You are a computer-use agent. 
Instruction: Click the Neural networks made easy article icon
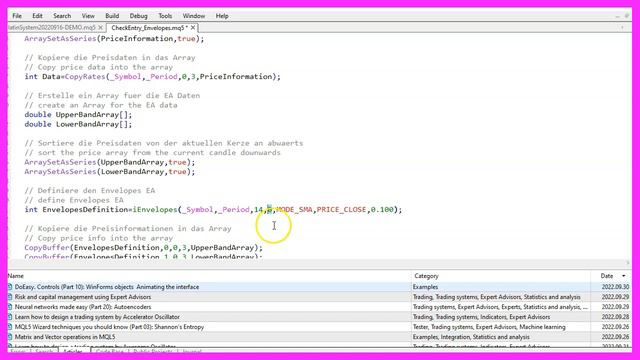click(x=10, y=307)
